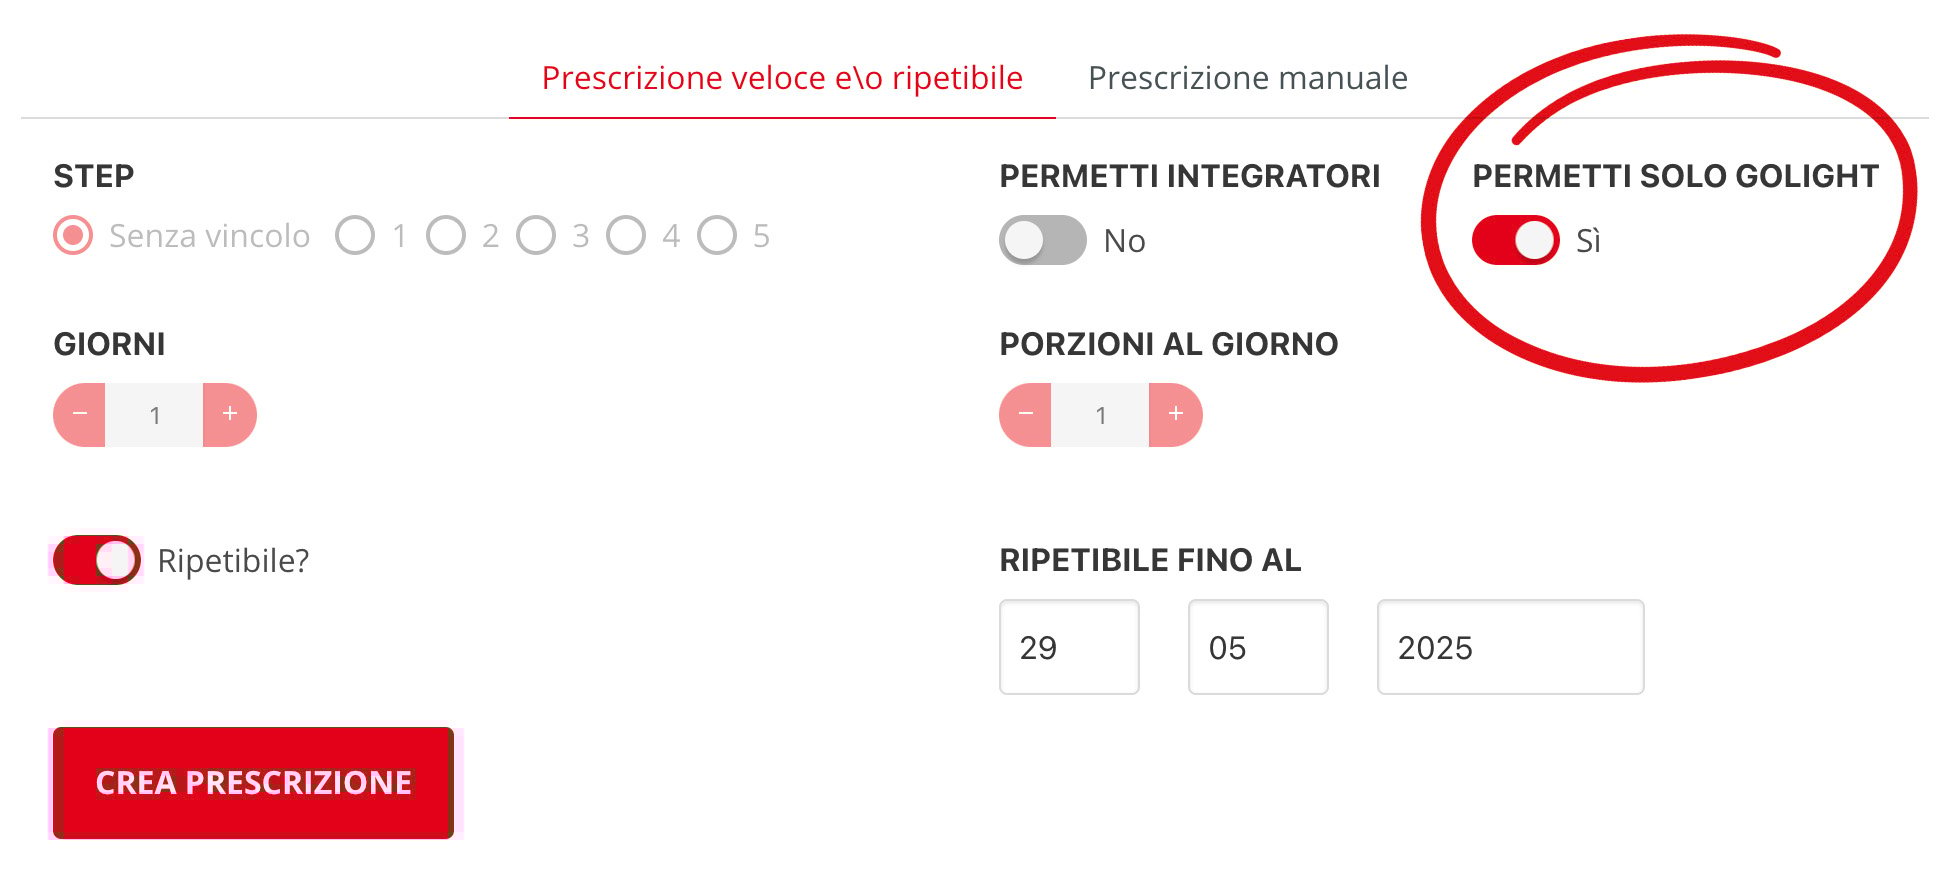Viewport: 1944px width, 888px height.
Task: Toggle the Permetti Integratori switch
Action: [x=1043, y=240]
